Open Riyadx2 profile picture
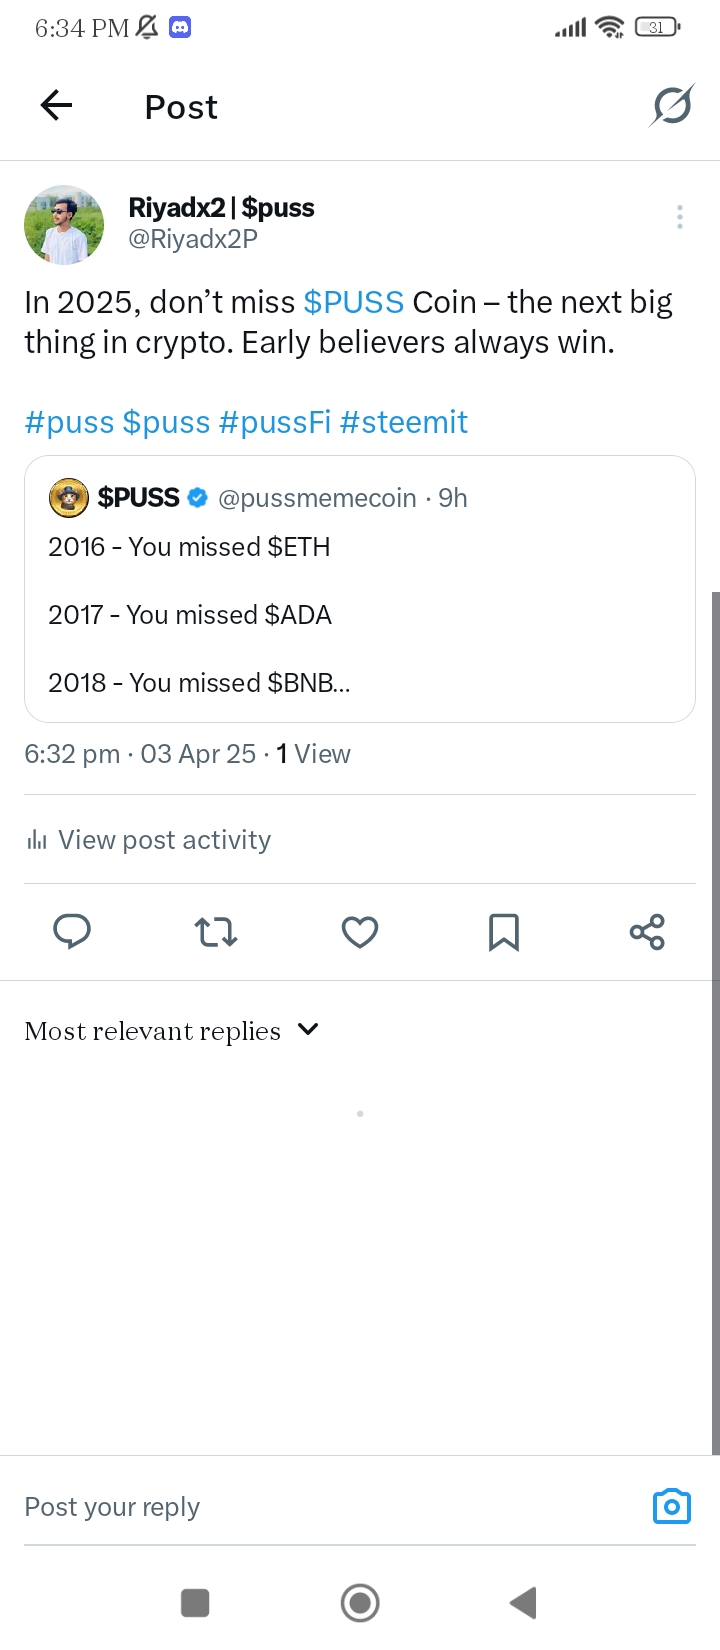Viewport: 720px width, 1650px height. click(64, 225)
